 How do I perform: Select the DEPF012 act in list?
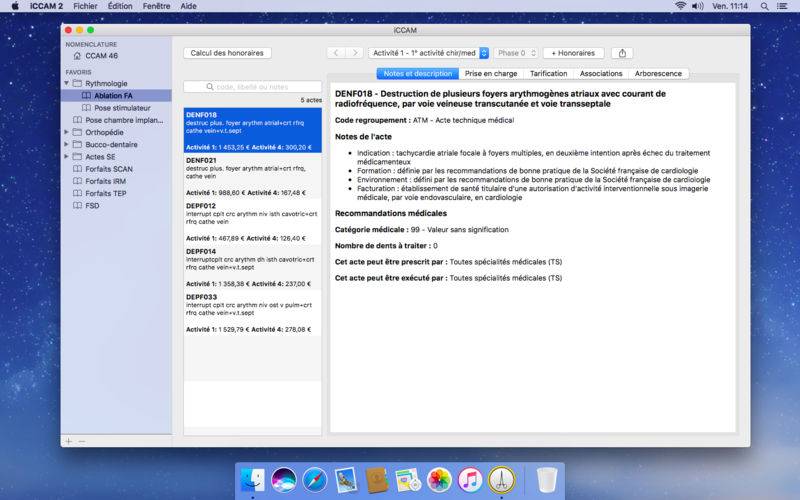pyautogui.click(x=253, y=221)
